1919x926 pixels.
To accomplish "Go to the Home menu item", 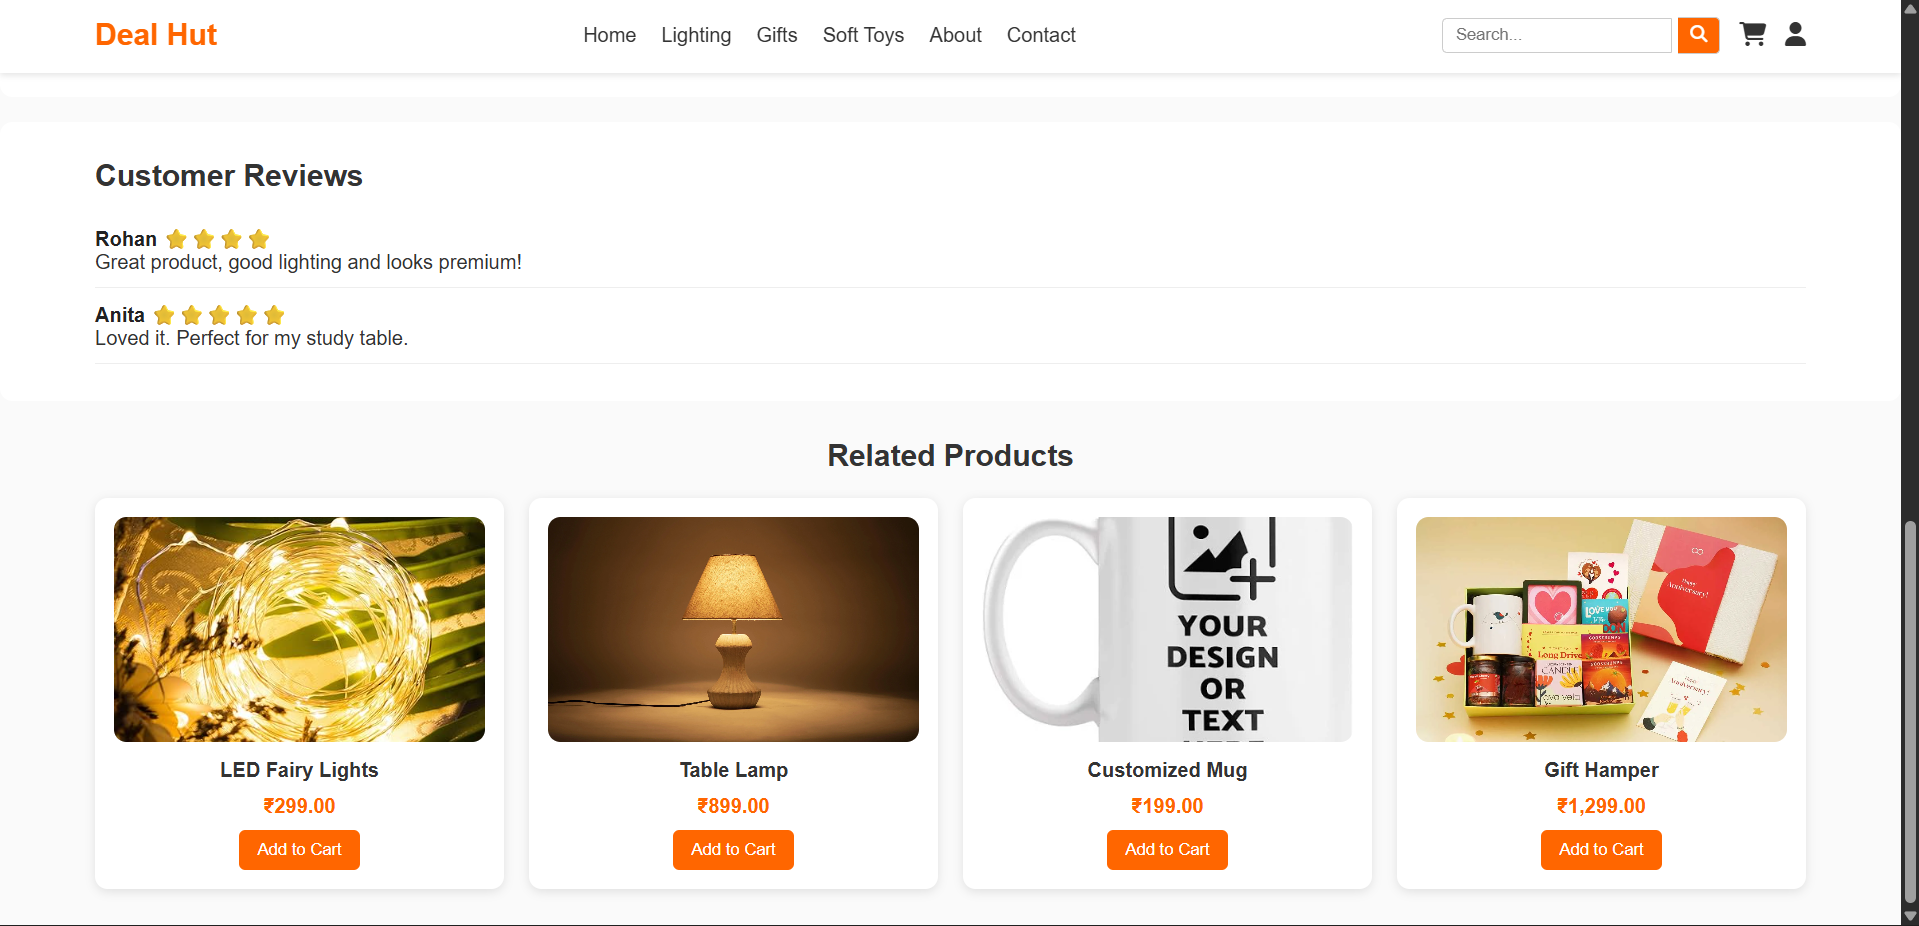I will point(609,35).
